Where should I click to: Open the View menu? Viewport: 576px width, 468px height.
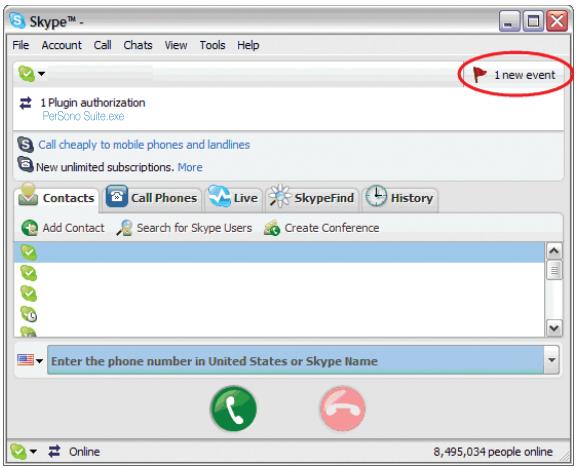(x=176, y=45)
